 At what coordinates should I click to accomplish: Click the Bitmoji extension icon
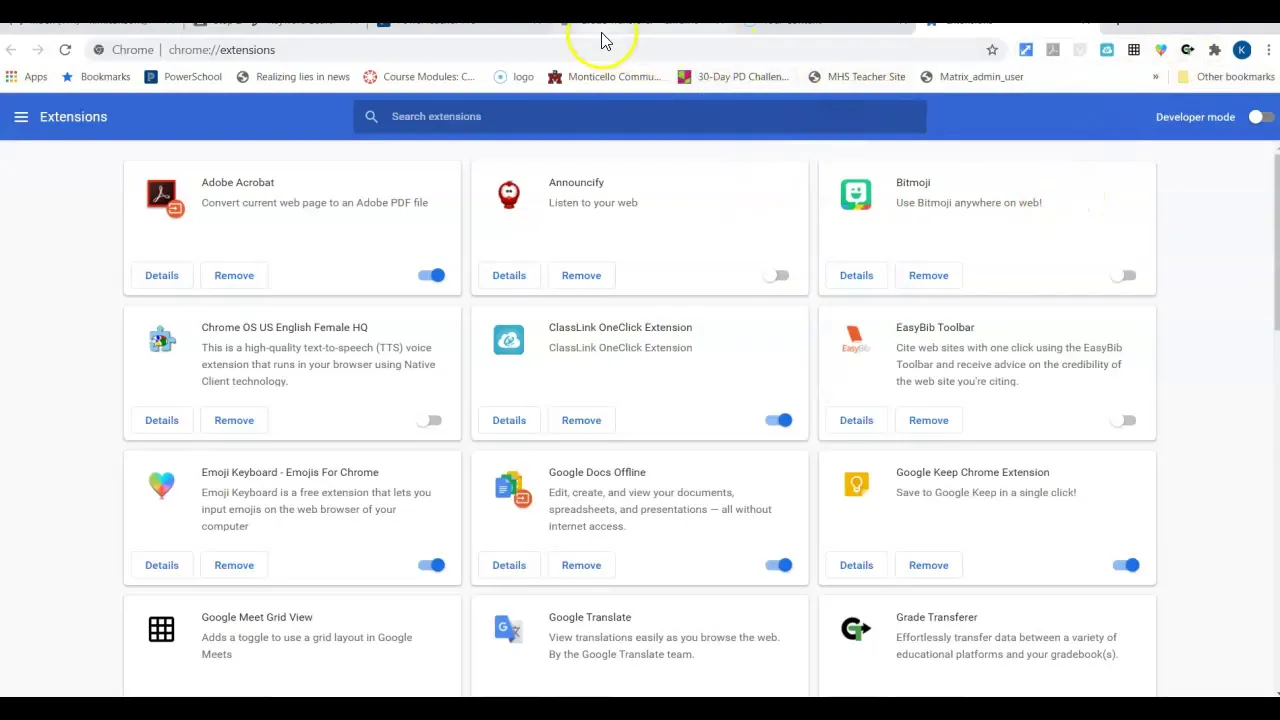[856, 195]
